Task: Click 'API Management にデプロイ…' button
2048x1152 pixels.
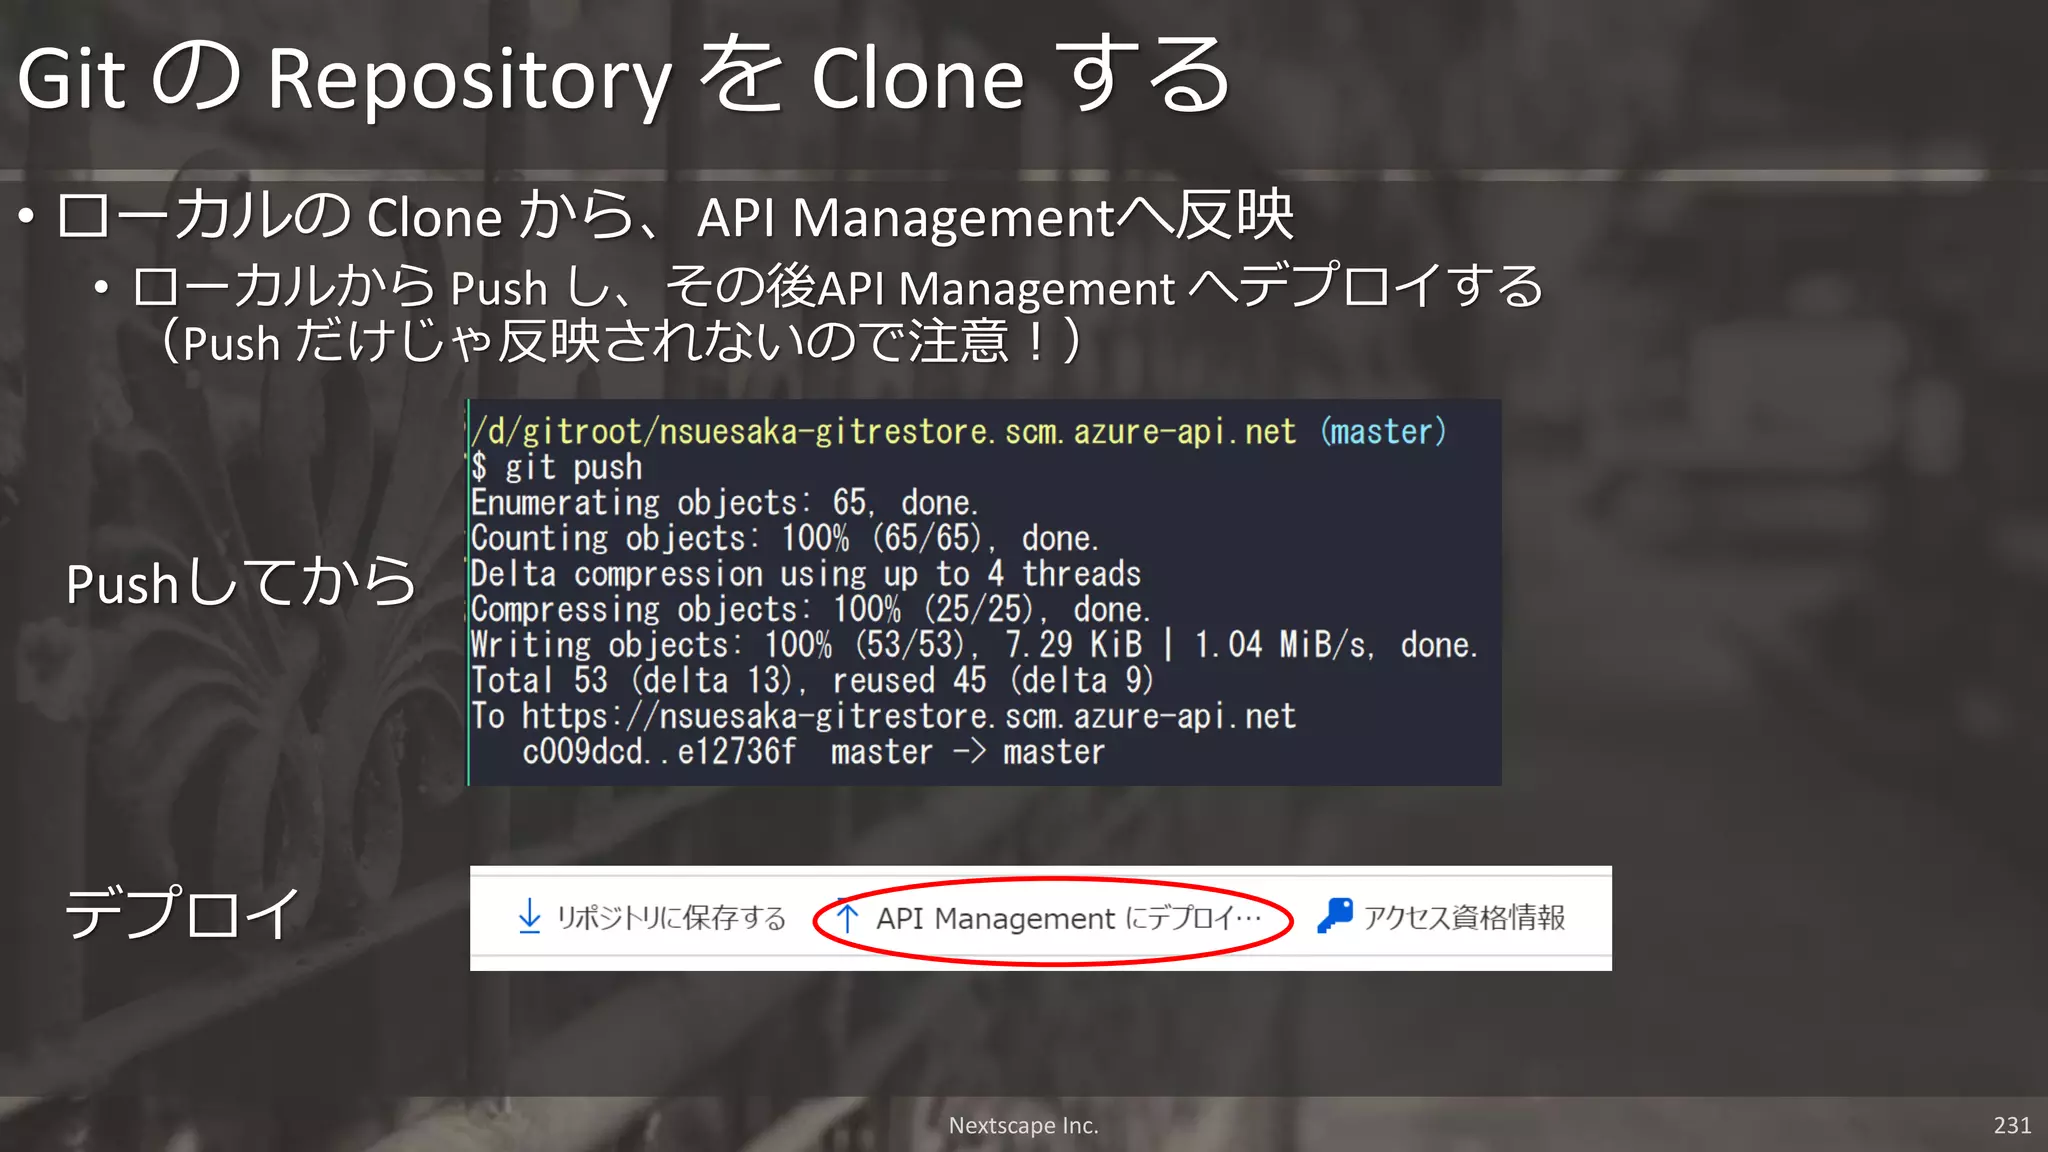Action: [1050, 918]
